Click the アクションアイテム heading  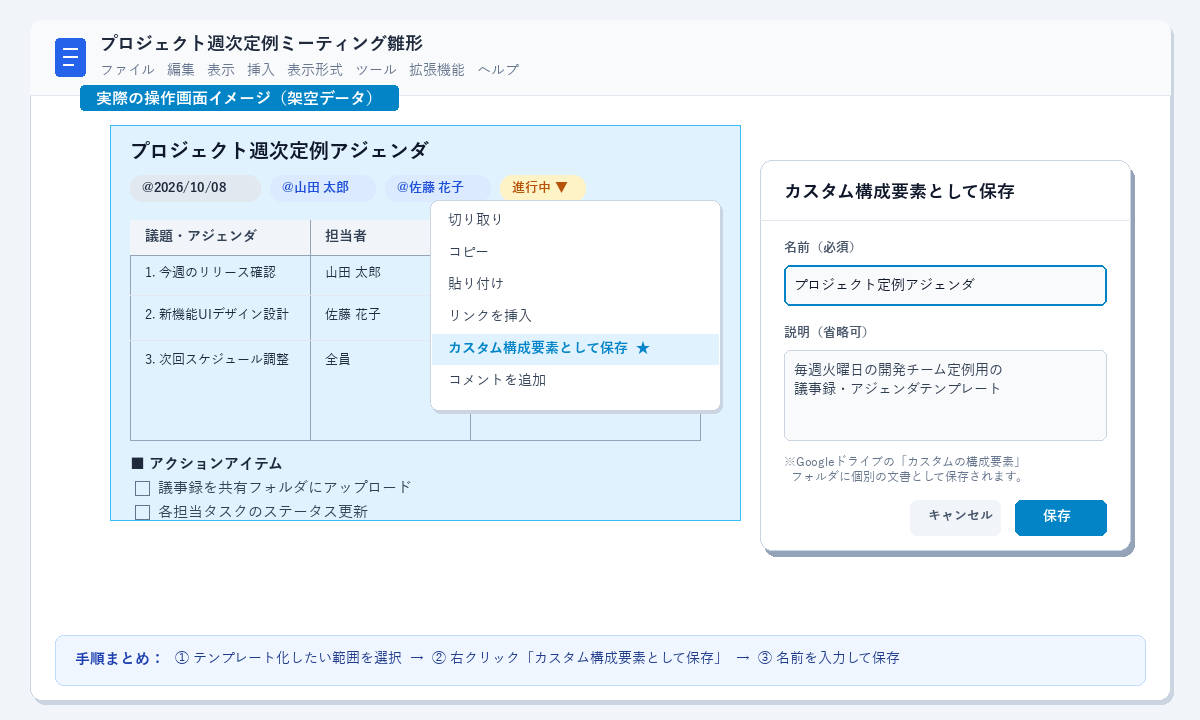(207, 464)
